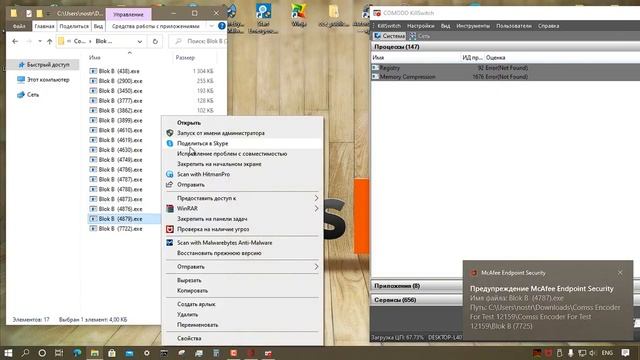640x360 pixels.
Task: Open Microsoft Store bag icon on taskbar
Action: [x=112, y=353]
